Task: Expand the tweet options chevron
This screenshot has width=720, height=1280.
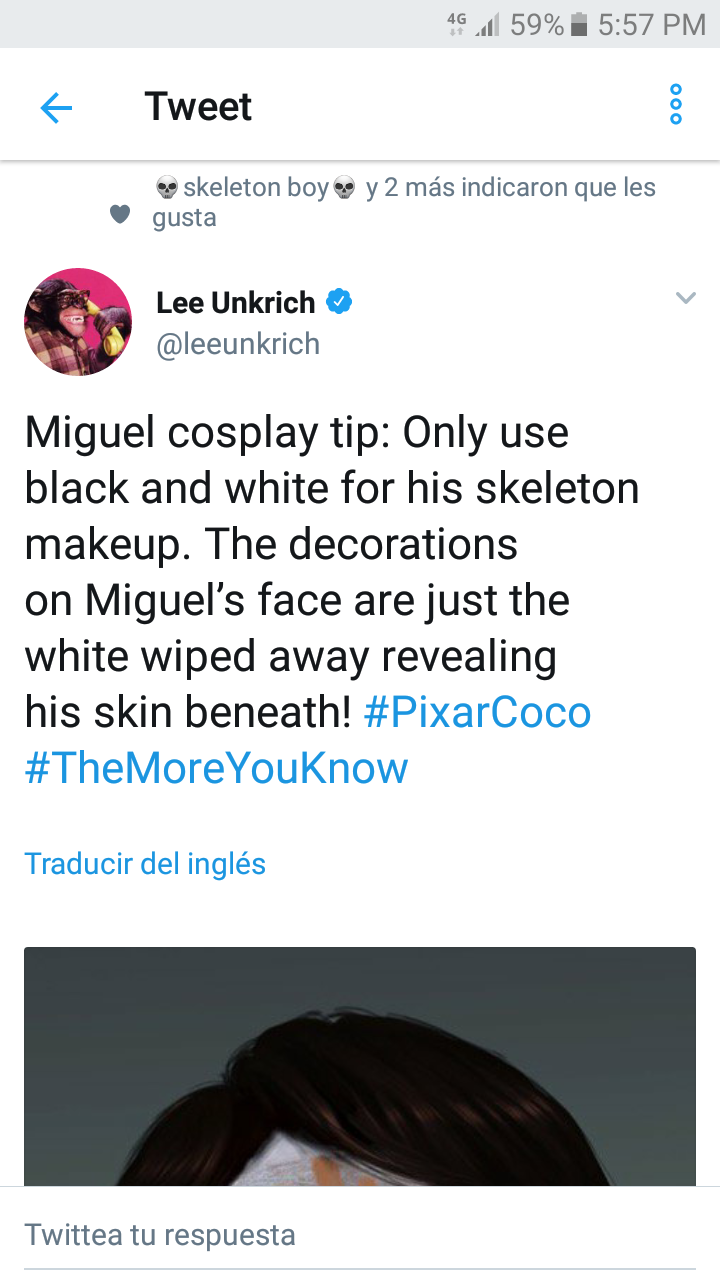Action: pos(685,298)
